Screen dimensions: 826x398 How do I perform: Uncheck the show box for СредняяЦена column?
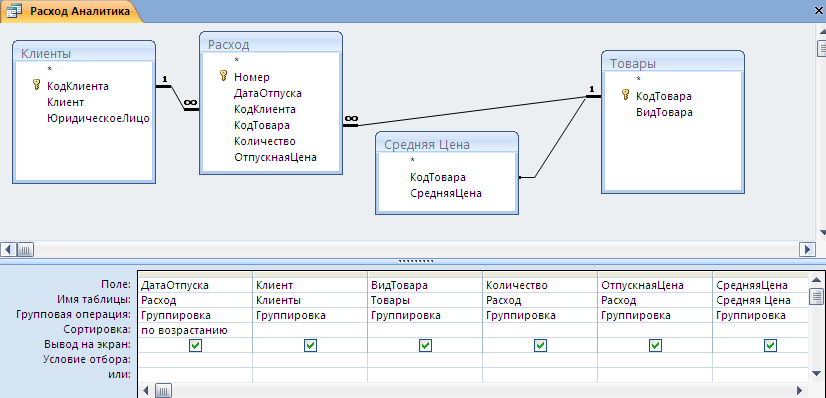(x=770, y=345)
